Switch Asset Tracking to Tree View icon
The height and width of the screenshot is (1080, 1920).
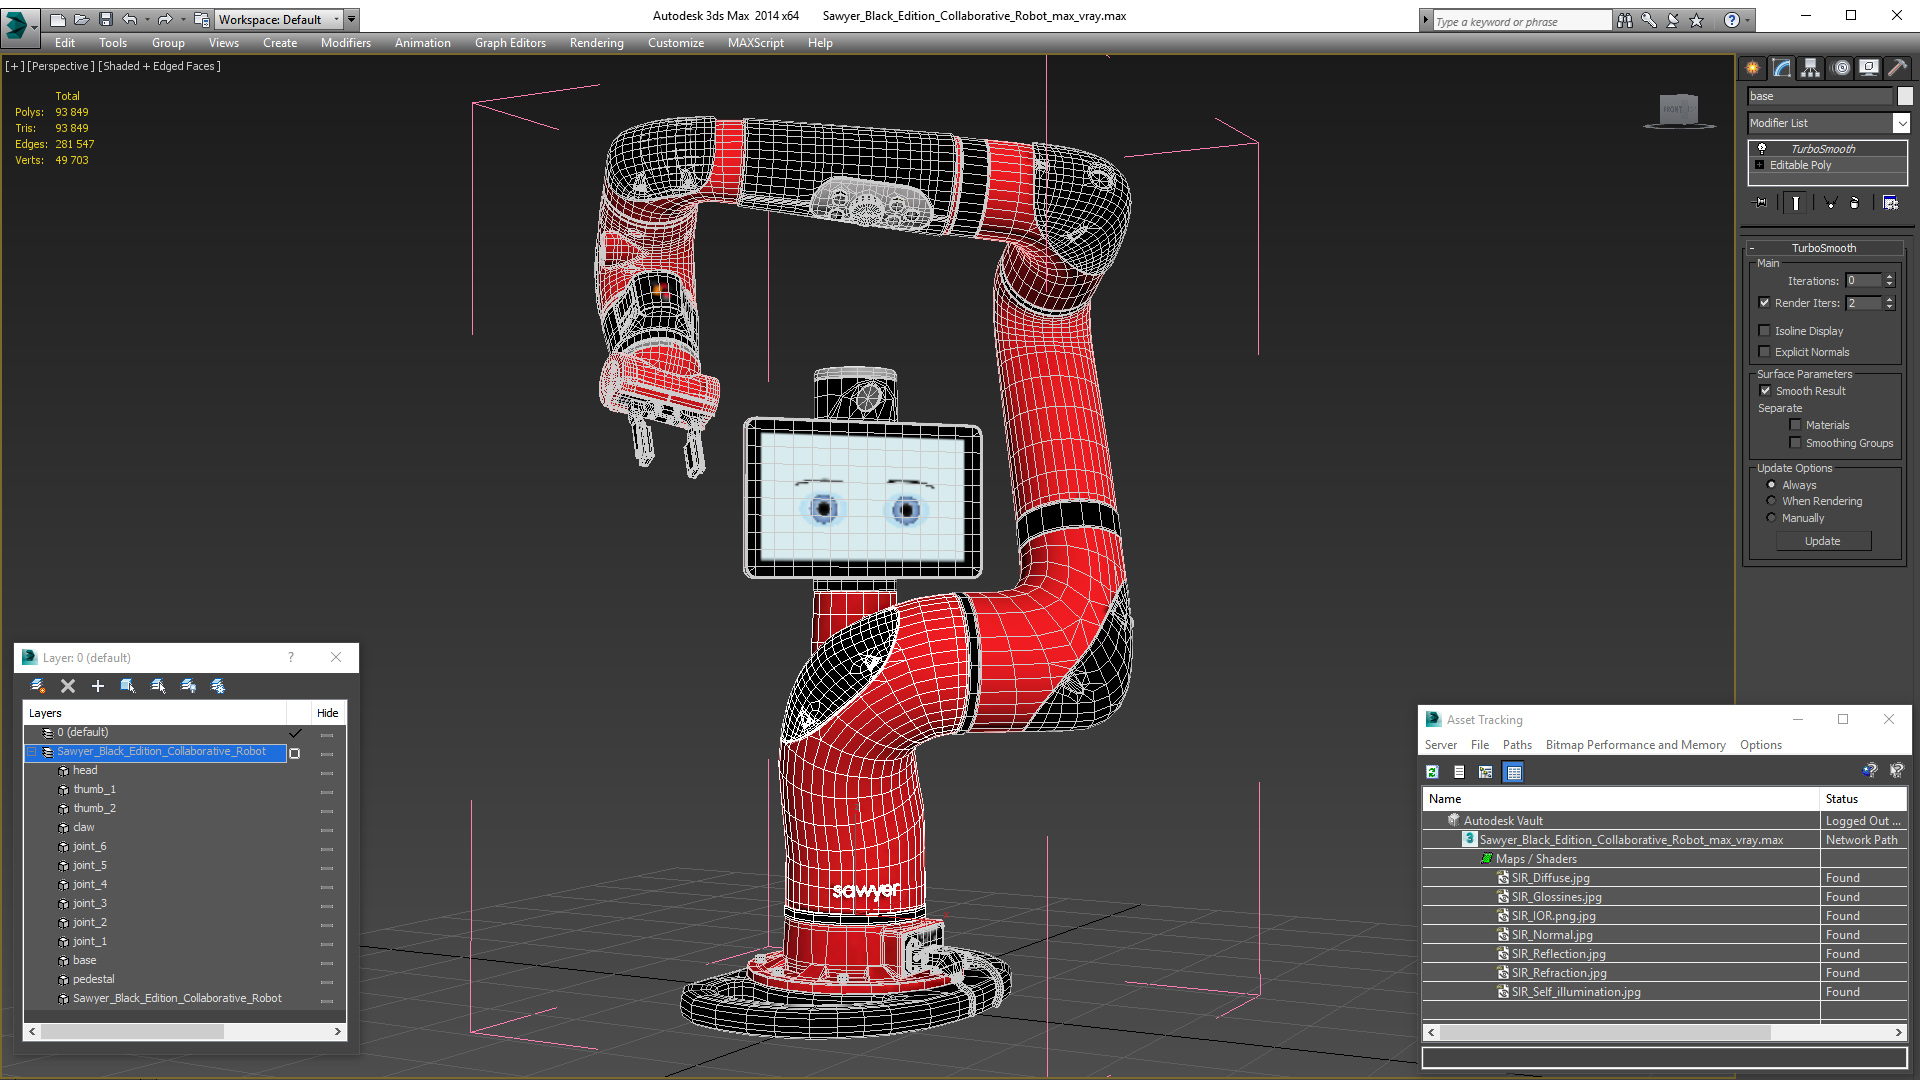coord(1486,772)
